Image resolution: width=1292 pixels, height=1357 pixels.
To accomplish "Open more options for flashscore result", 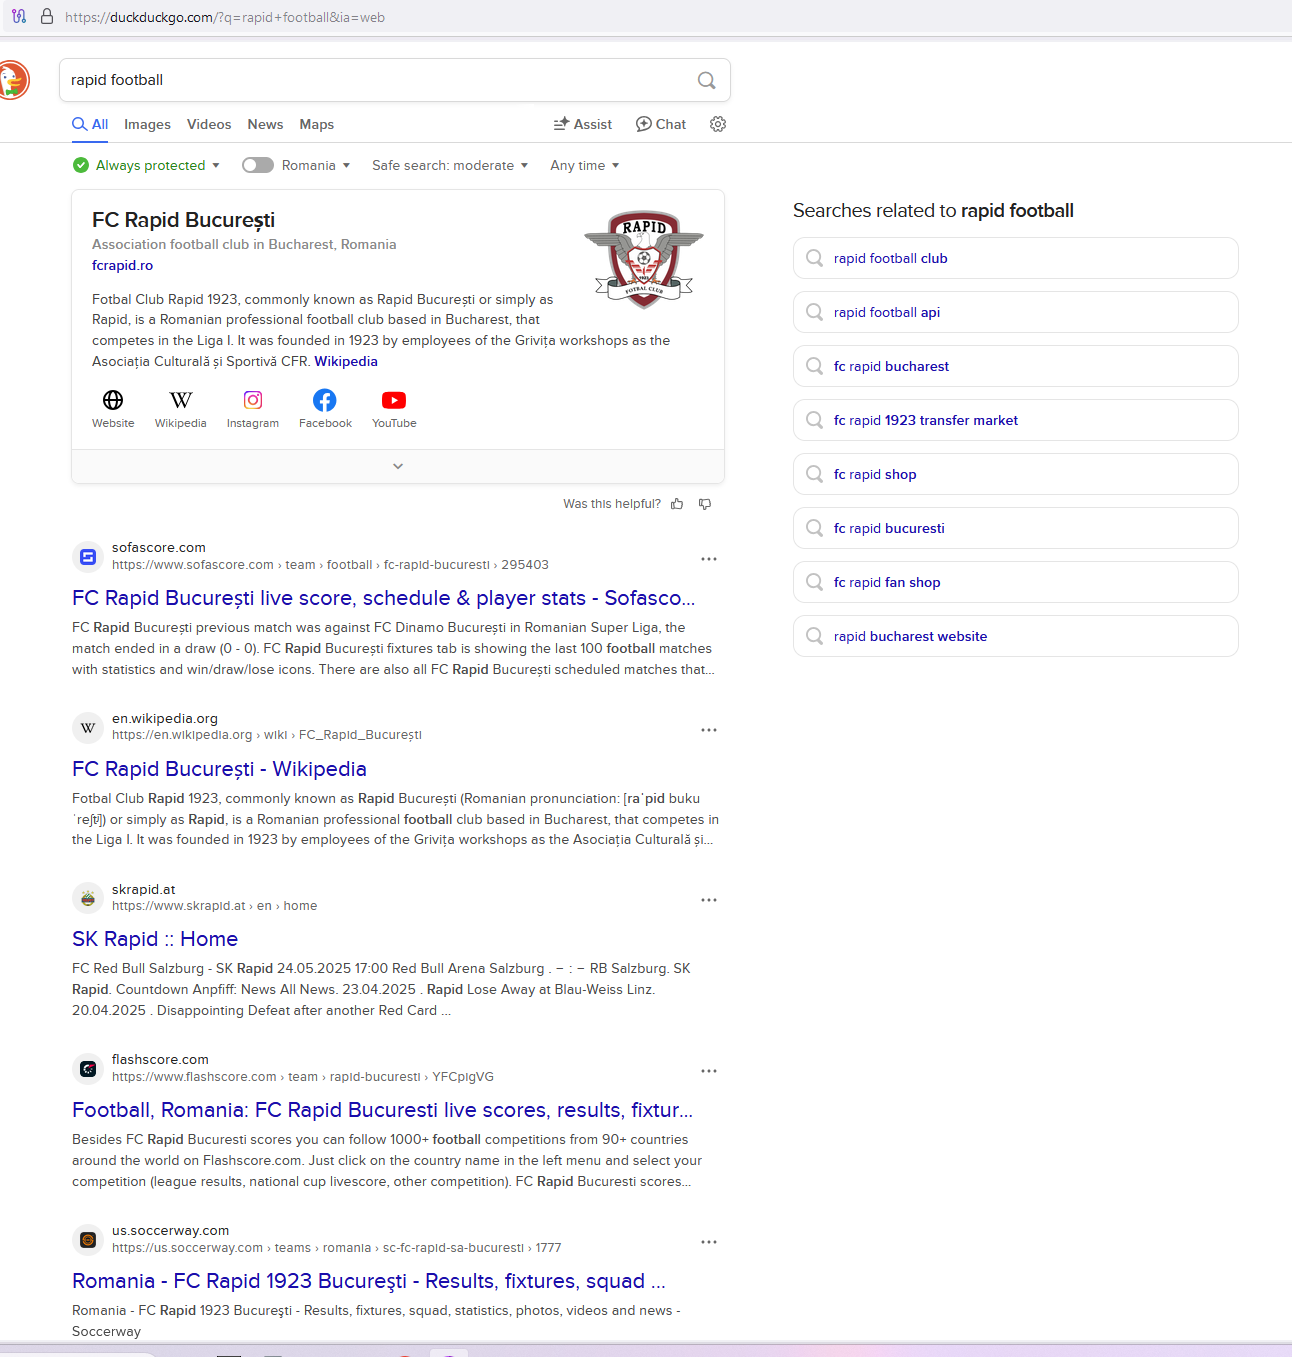I will [x=709, y=1071].
